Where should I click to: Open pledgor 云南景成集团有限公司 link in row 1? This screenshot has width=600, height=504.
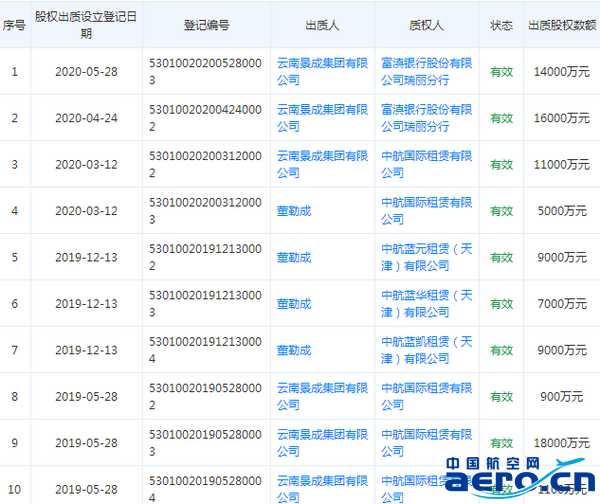tap(322, 72)
